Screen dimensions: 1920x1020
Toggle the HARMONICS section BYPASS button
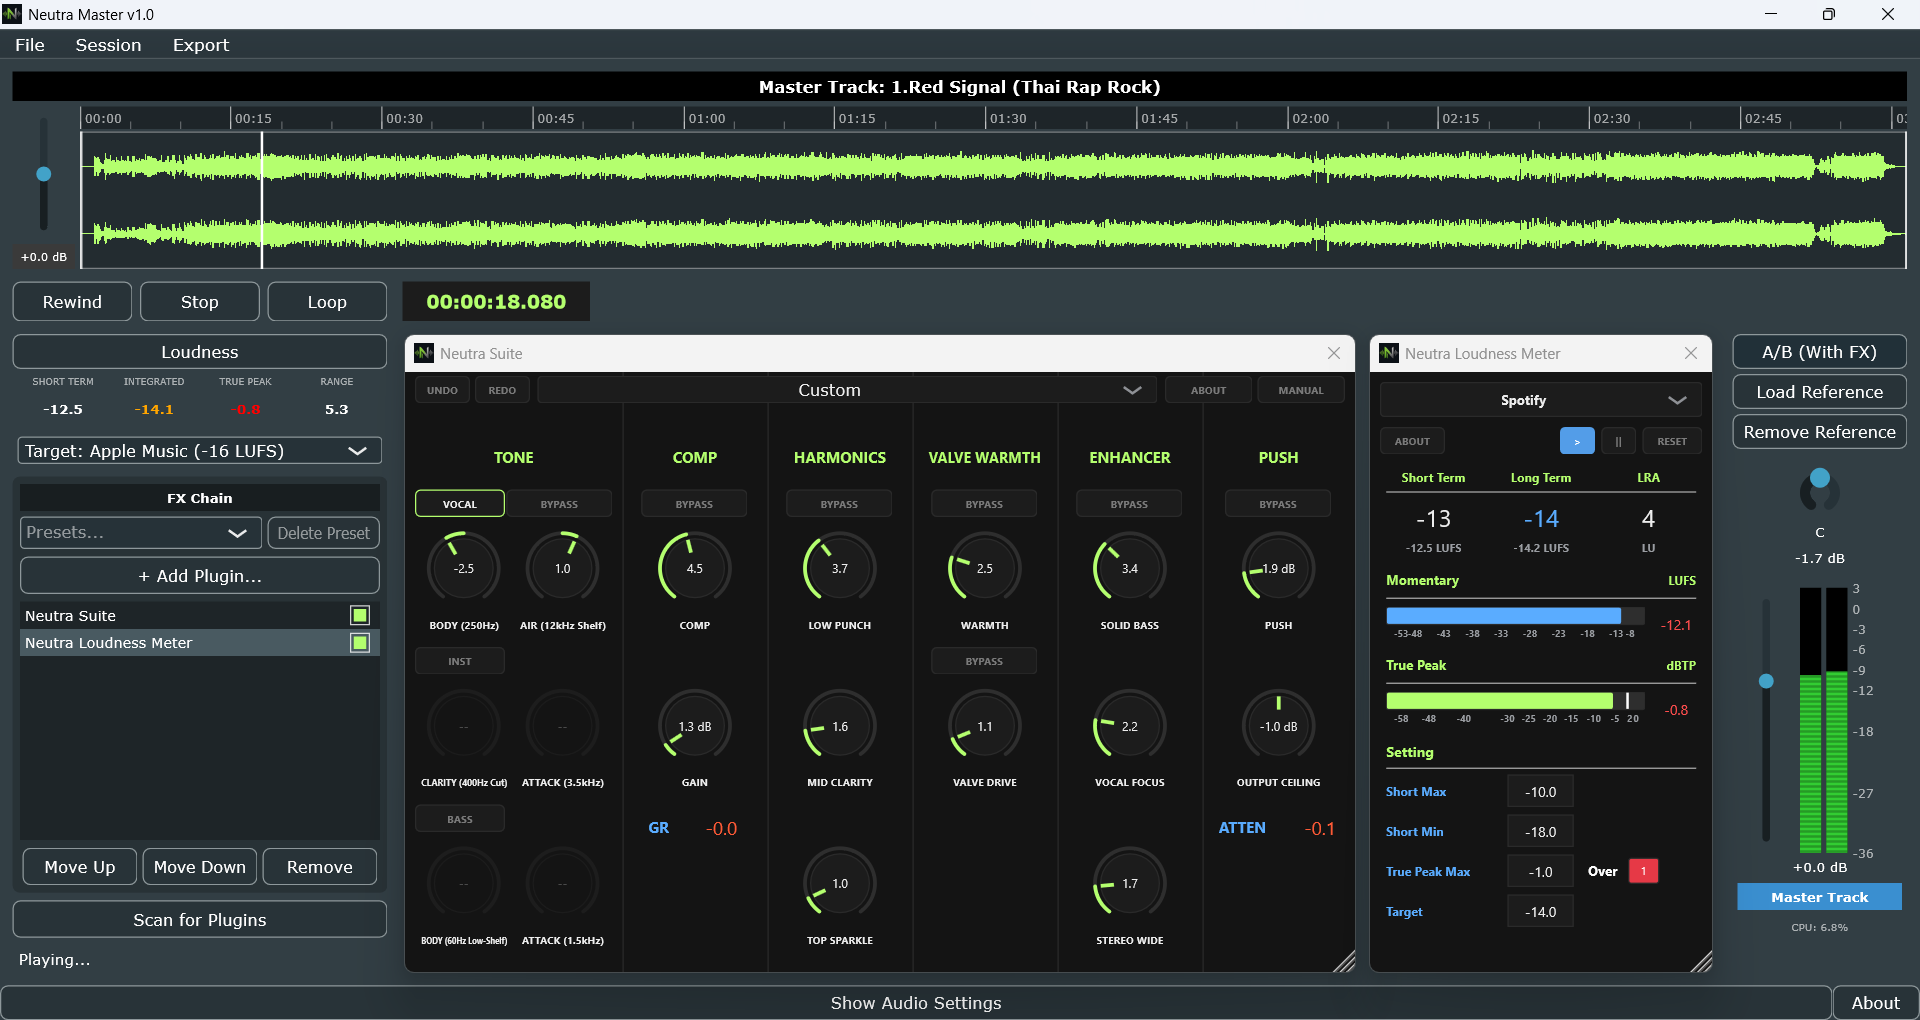click(x=839, y=504)
